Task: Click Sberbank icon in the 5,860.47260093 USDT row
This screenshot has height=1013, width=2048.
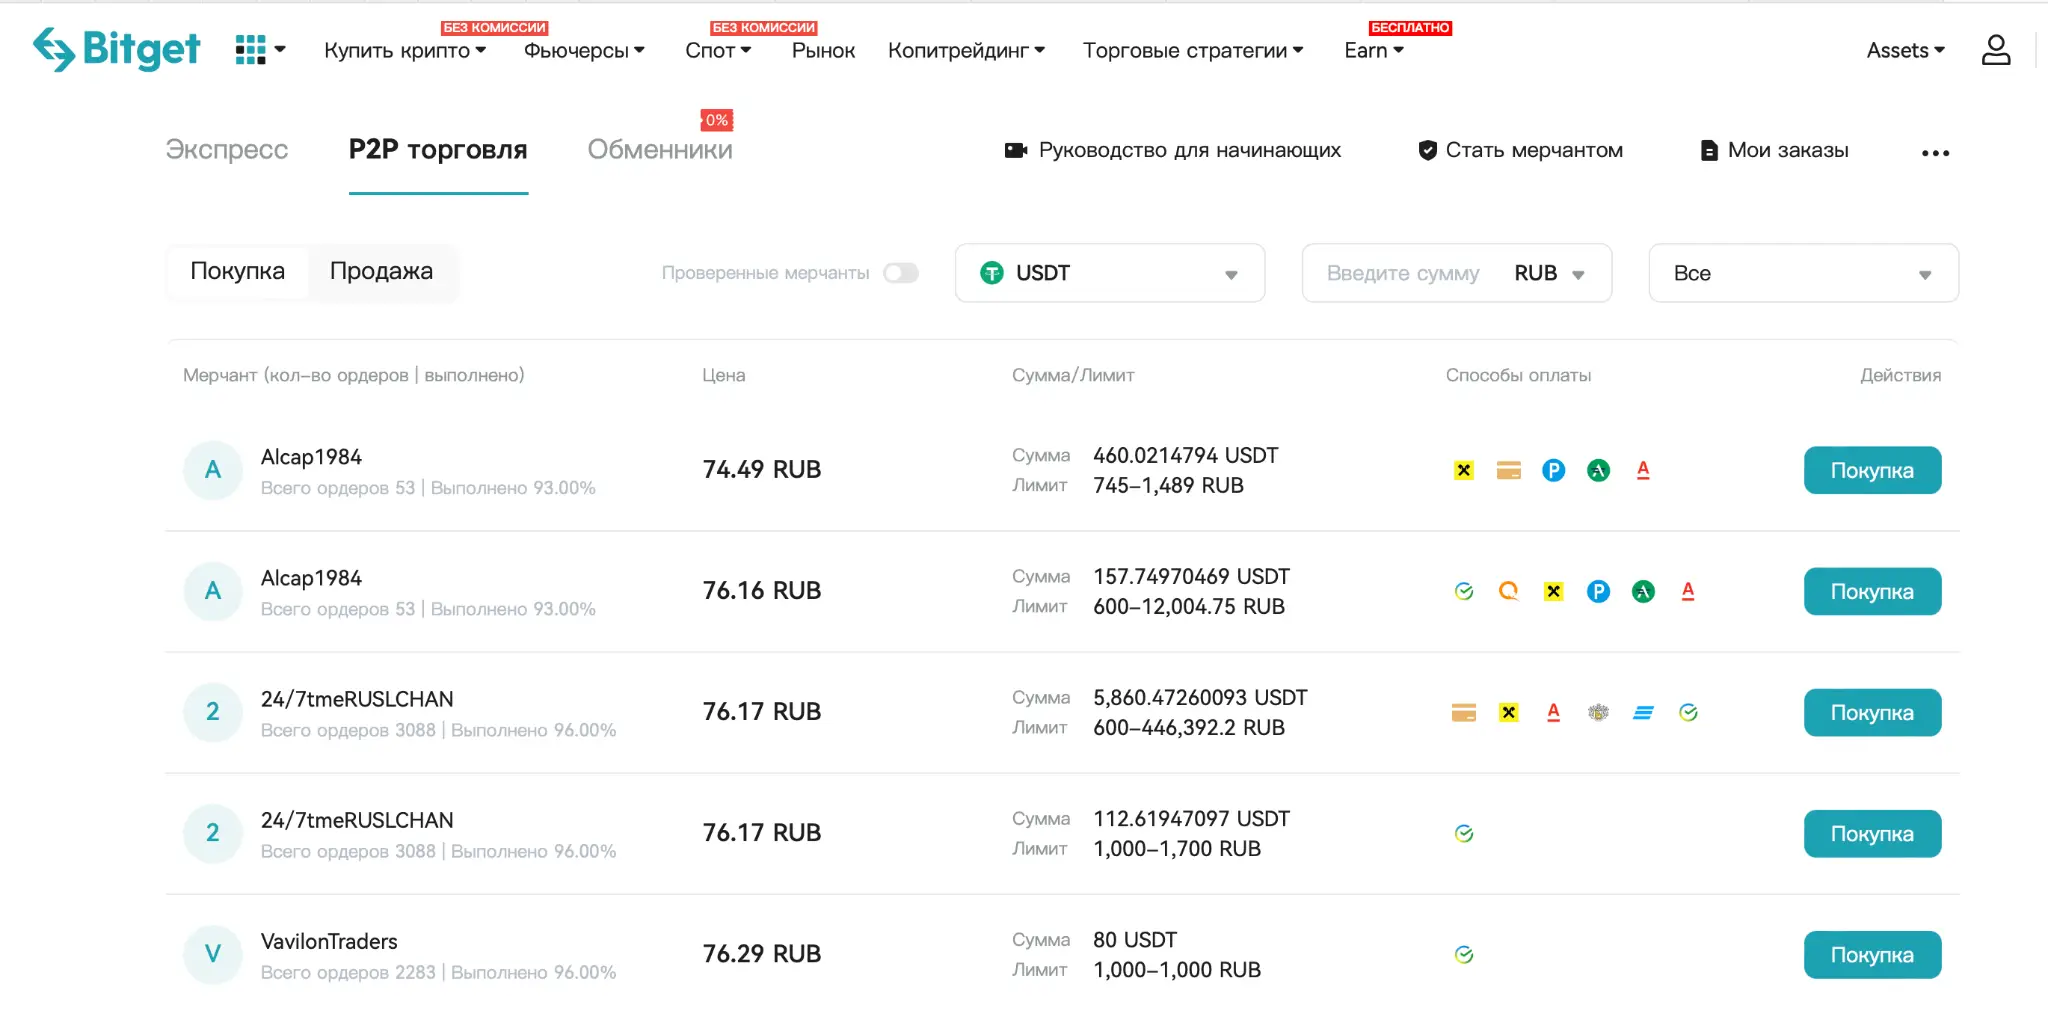Action: click(1688, 712)
